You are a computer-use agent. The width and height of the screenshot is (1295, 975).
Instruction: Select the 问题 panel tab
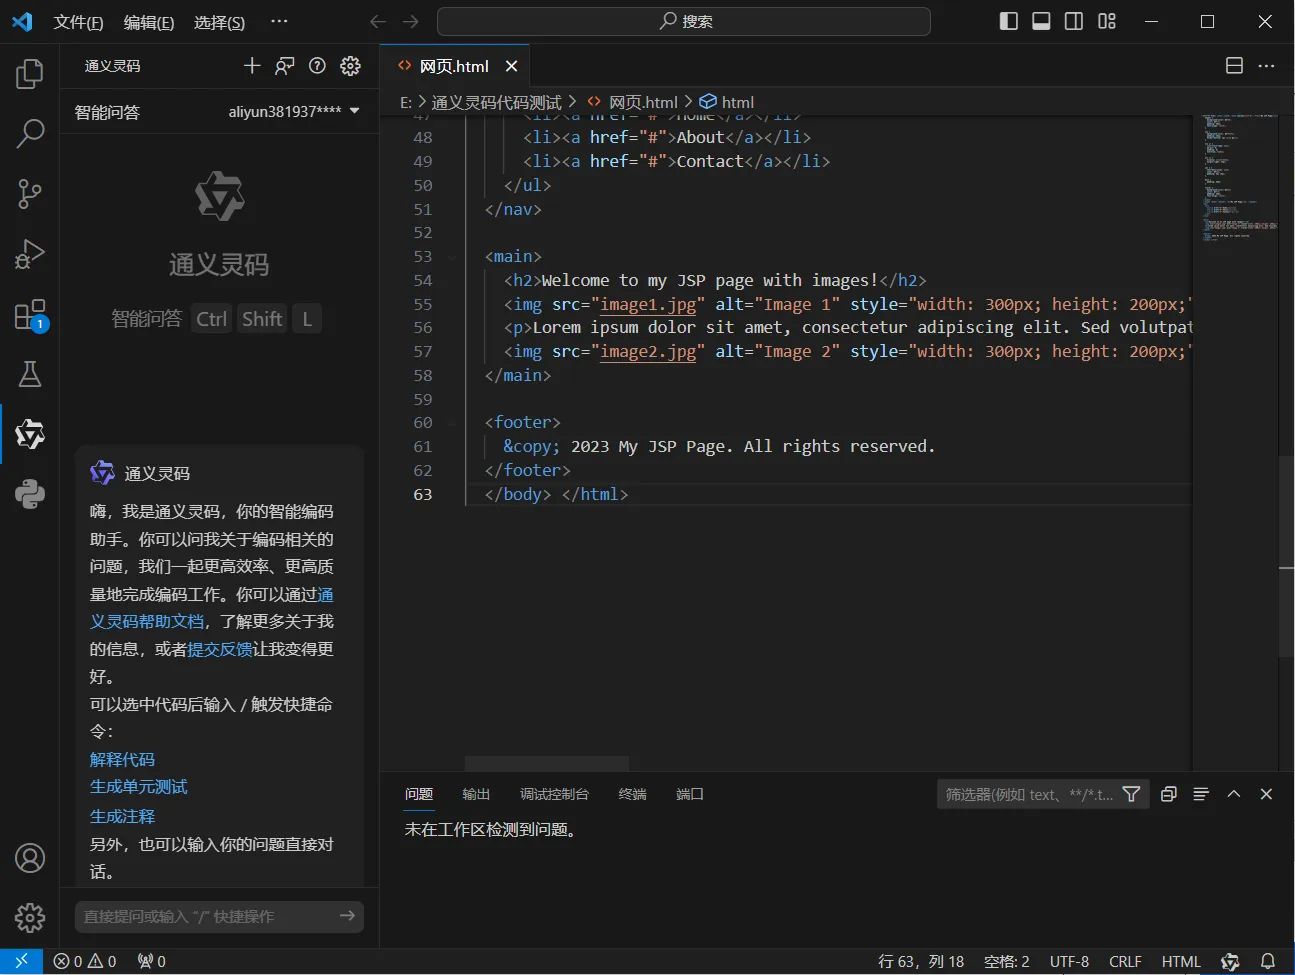tap(419, 794)
